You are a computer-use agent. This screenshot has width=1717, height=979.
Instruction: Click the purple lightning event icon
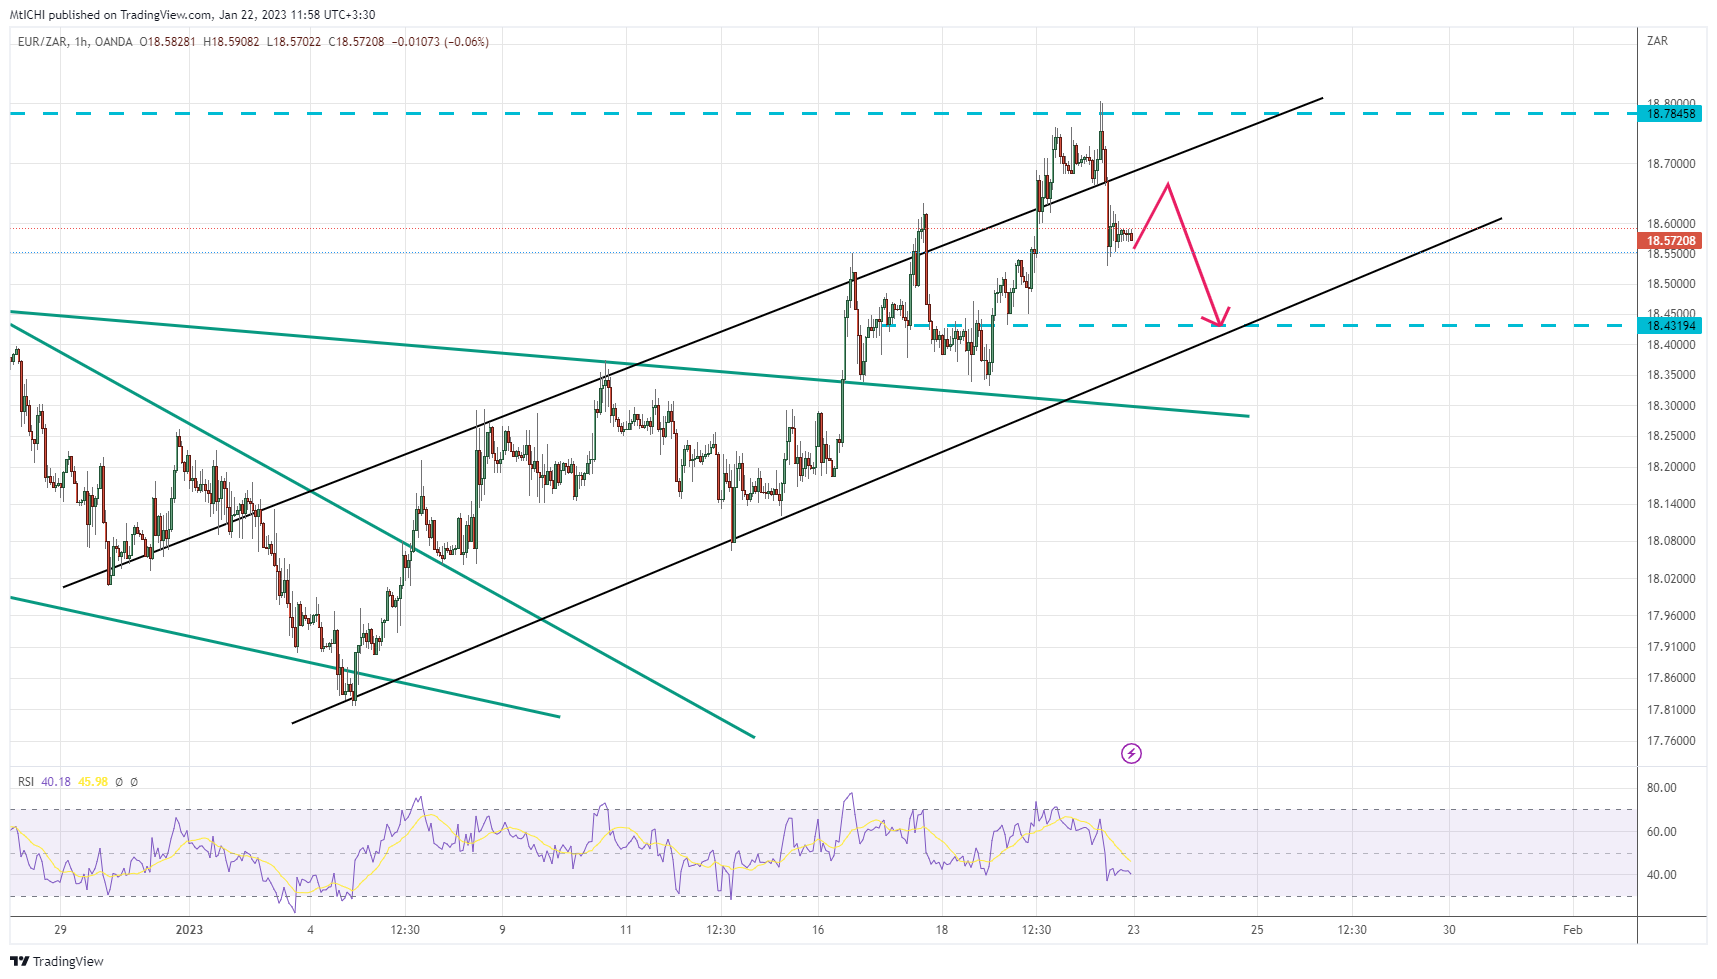pyautogui.click(x=1131, y=753)
